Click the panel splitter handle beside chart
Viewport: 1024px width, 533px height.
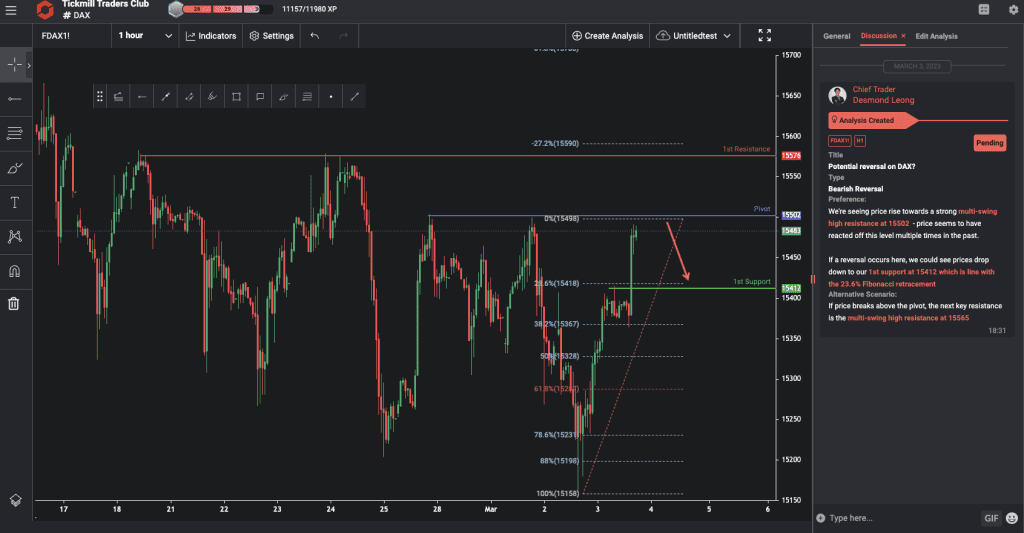click(813, 280)
